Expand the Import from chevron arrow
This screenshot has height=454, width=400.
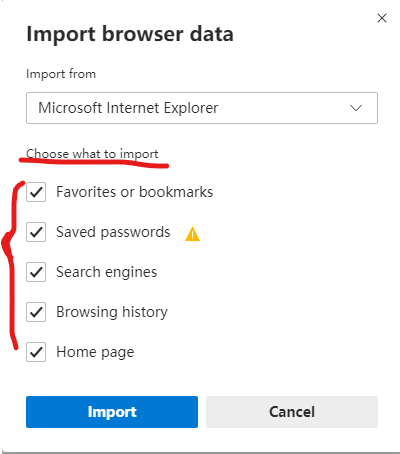click(356, 108)
